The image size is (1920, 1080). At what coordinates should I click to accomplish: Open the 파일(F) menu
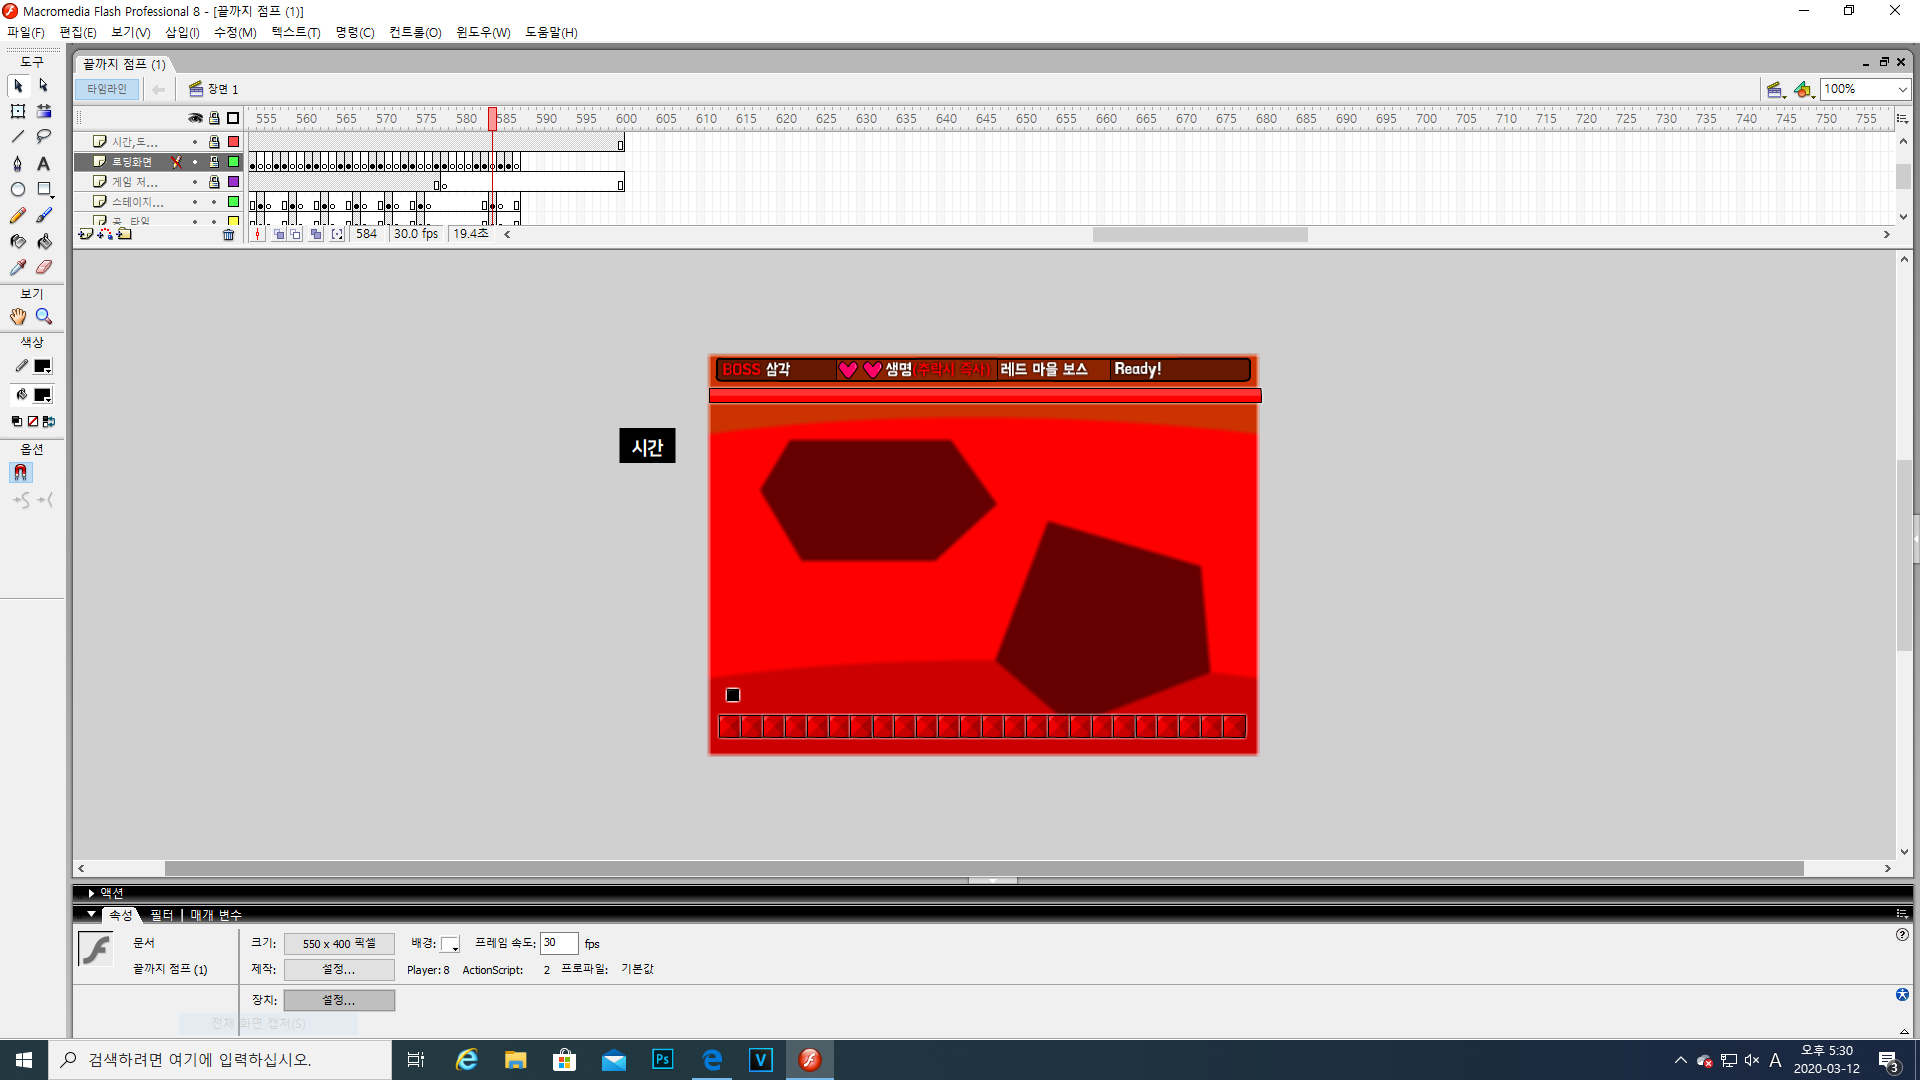[x=26, y=32]
